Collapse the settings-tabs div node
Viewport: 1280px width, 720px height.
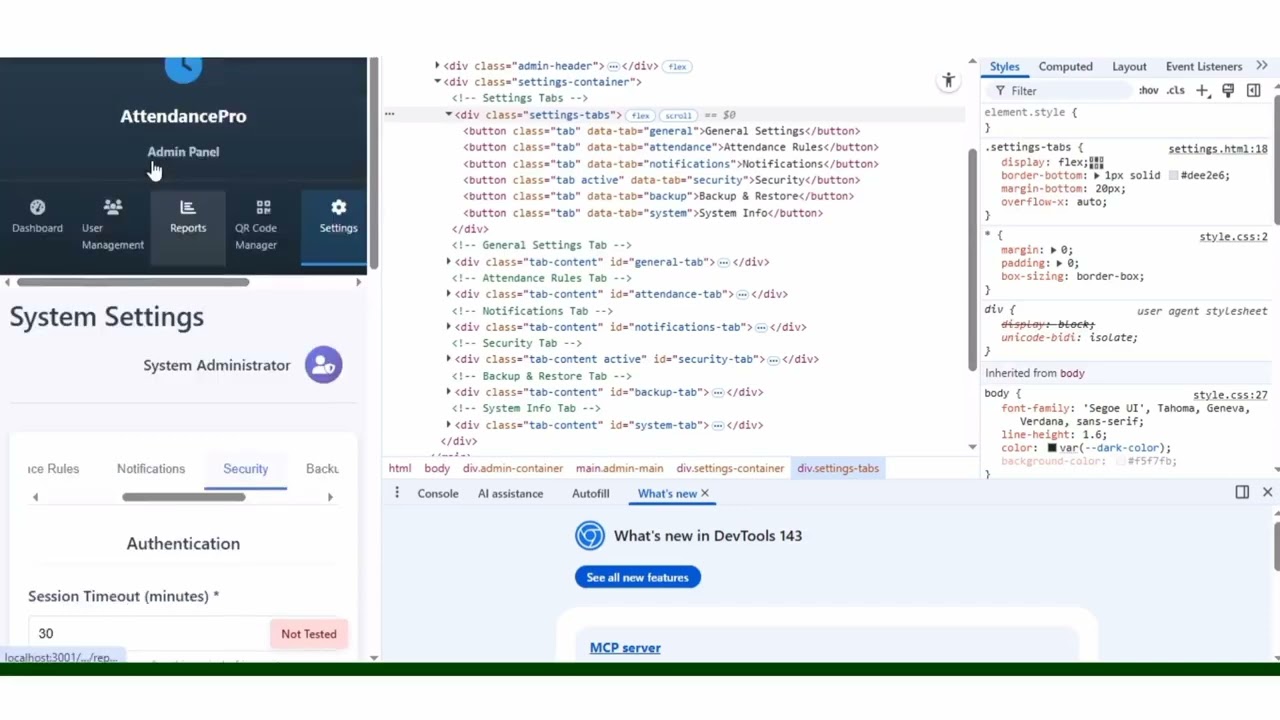pos(449,115)
